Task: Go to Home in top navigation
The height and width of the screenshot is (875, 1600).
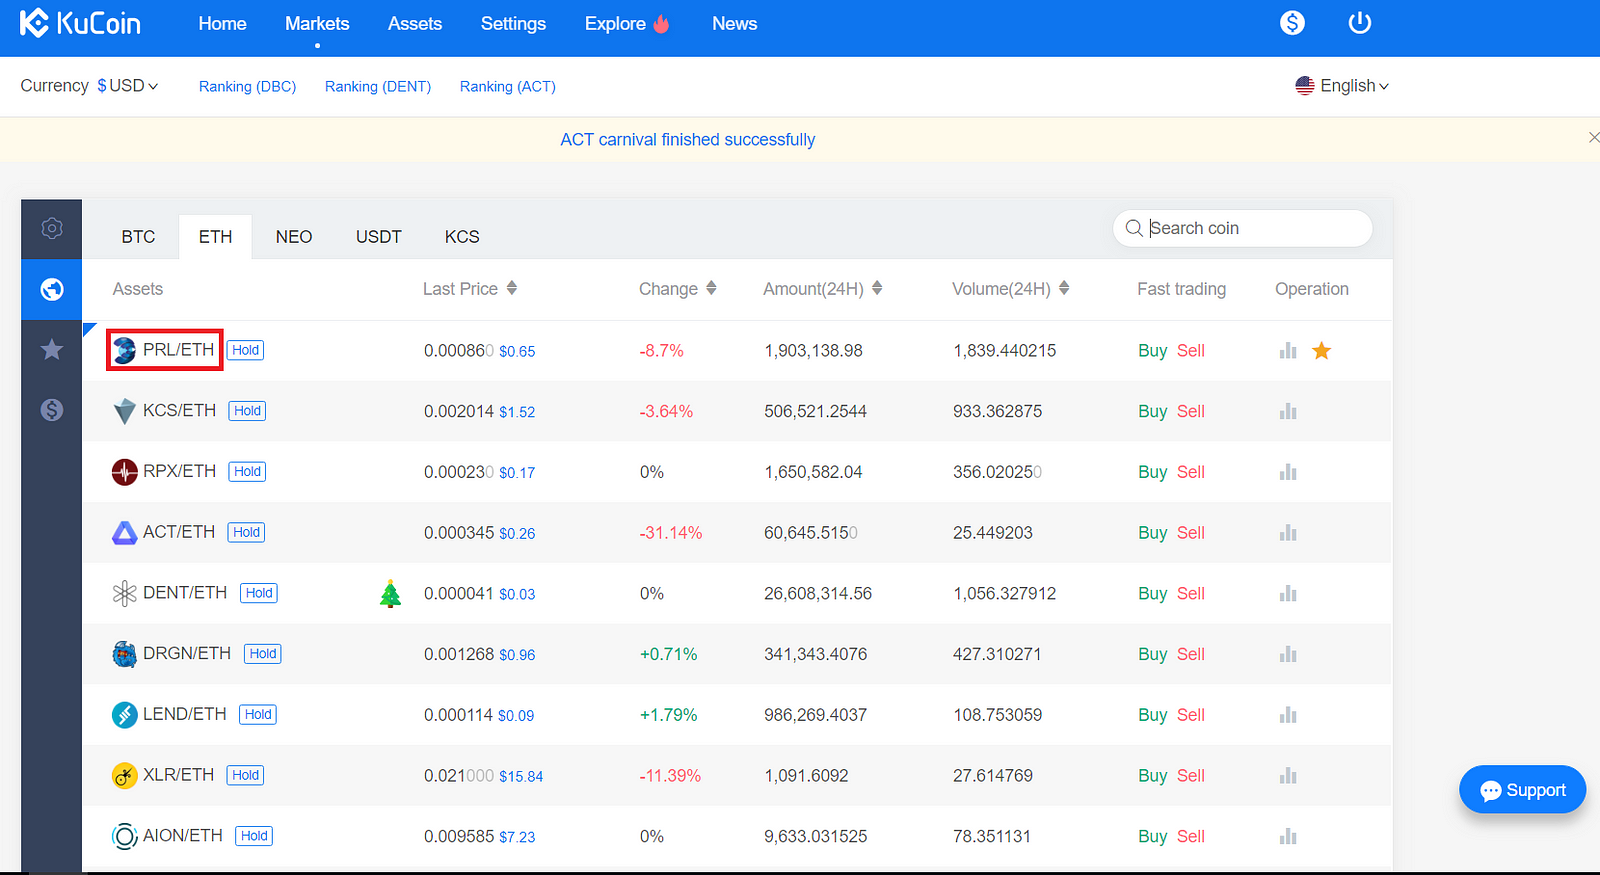Action: tap(222, 23)
